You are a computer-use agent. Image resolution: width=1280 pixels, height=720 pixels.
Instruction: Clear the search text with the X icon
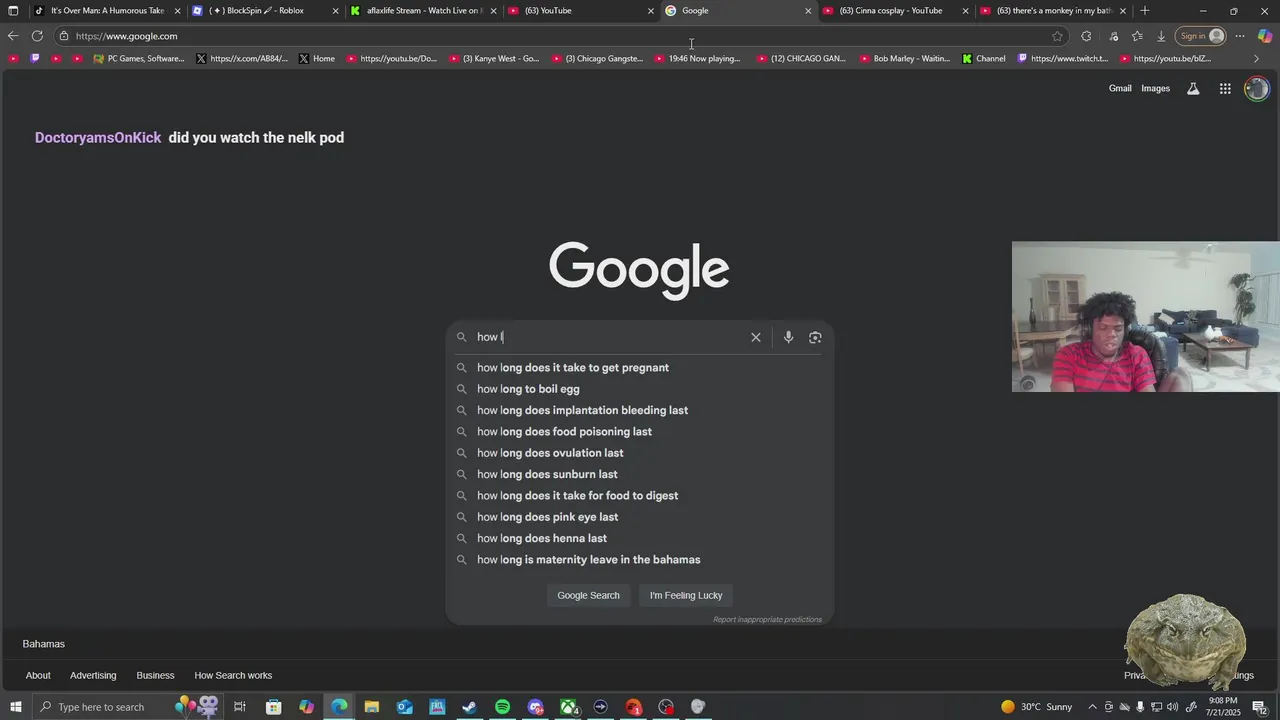756,337
